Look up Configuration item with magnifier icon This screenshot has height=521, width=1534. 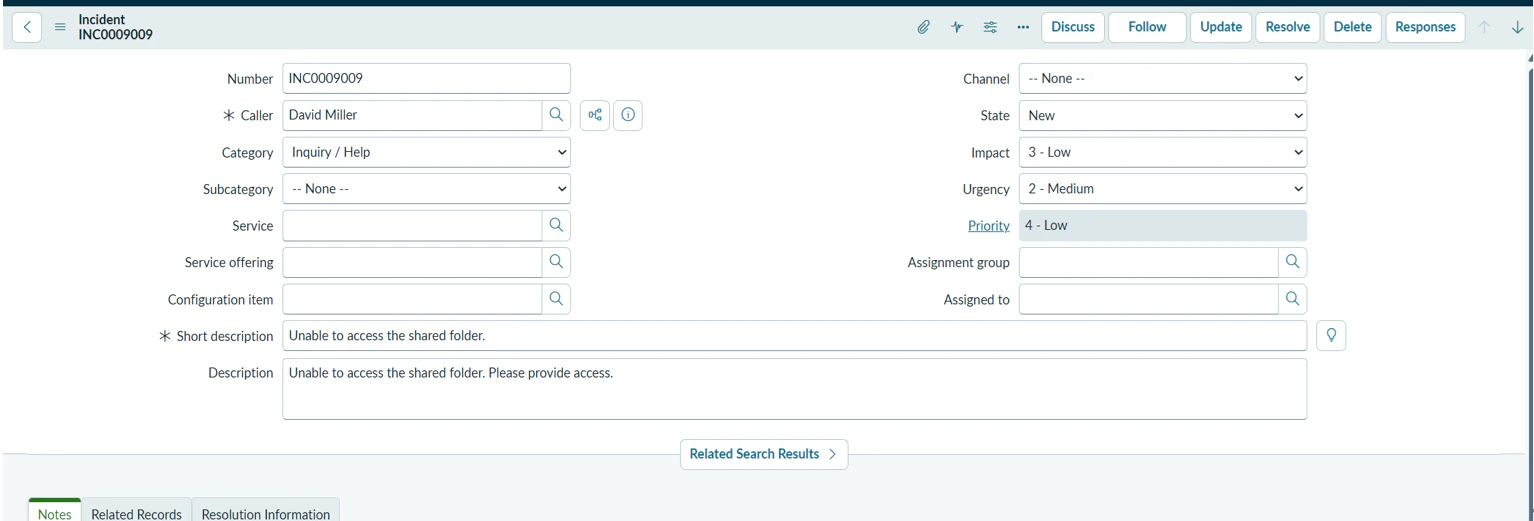click(x=556, y=299)
